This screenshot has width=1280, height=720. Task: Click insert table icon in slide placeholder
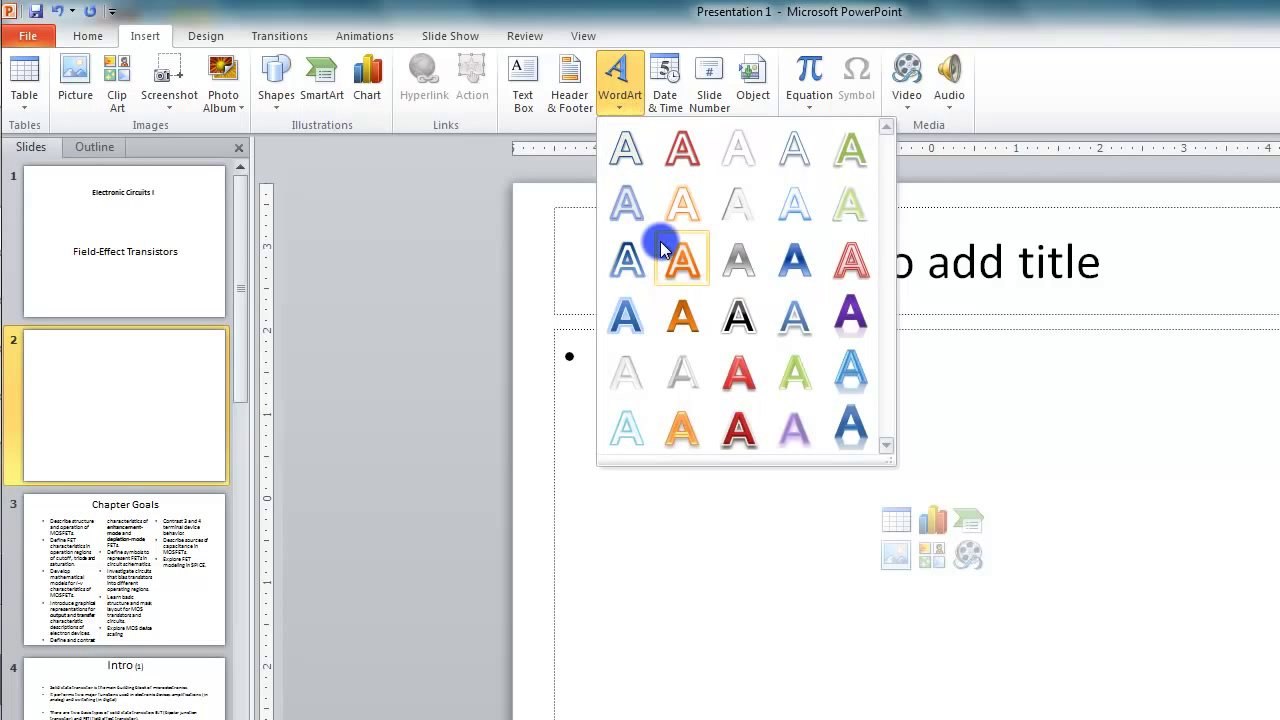coord(896,520)
